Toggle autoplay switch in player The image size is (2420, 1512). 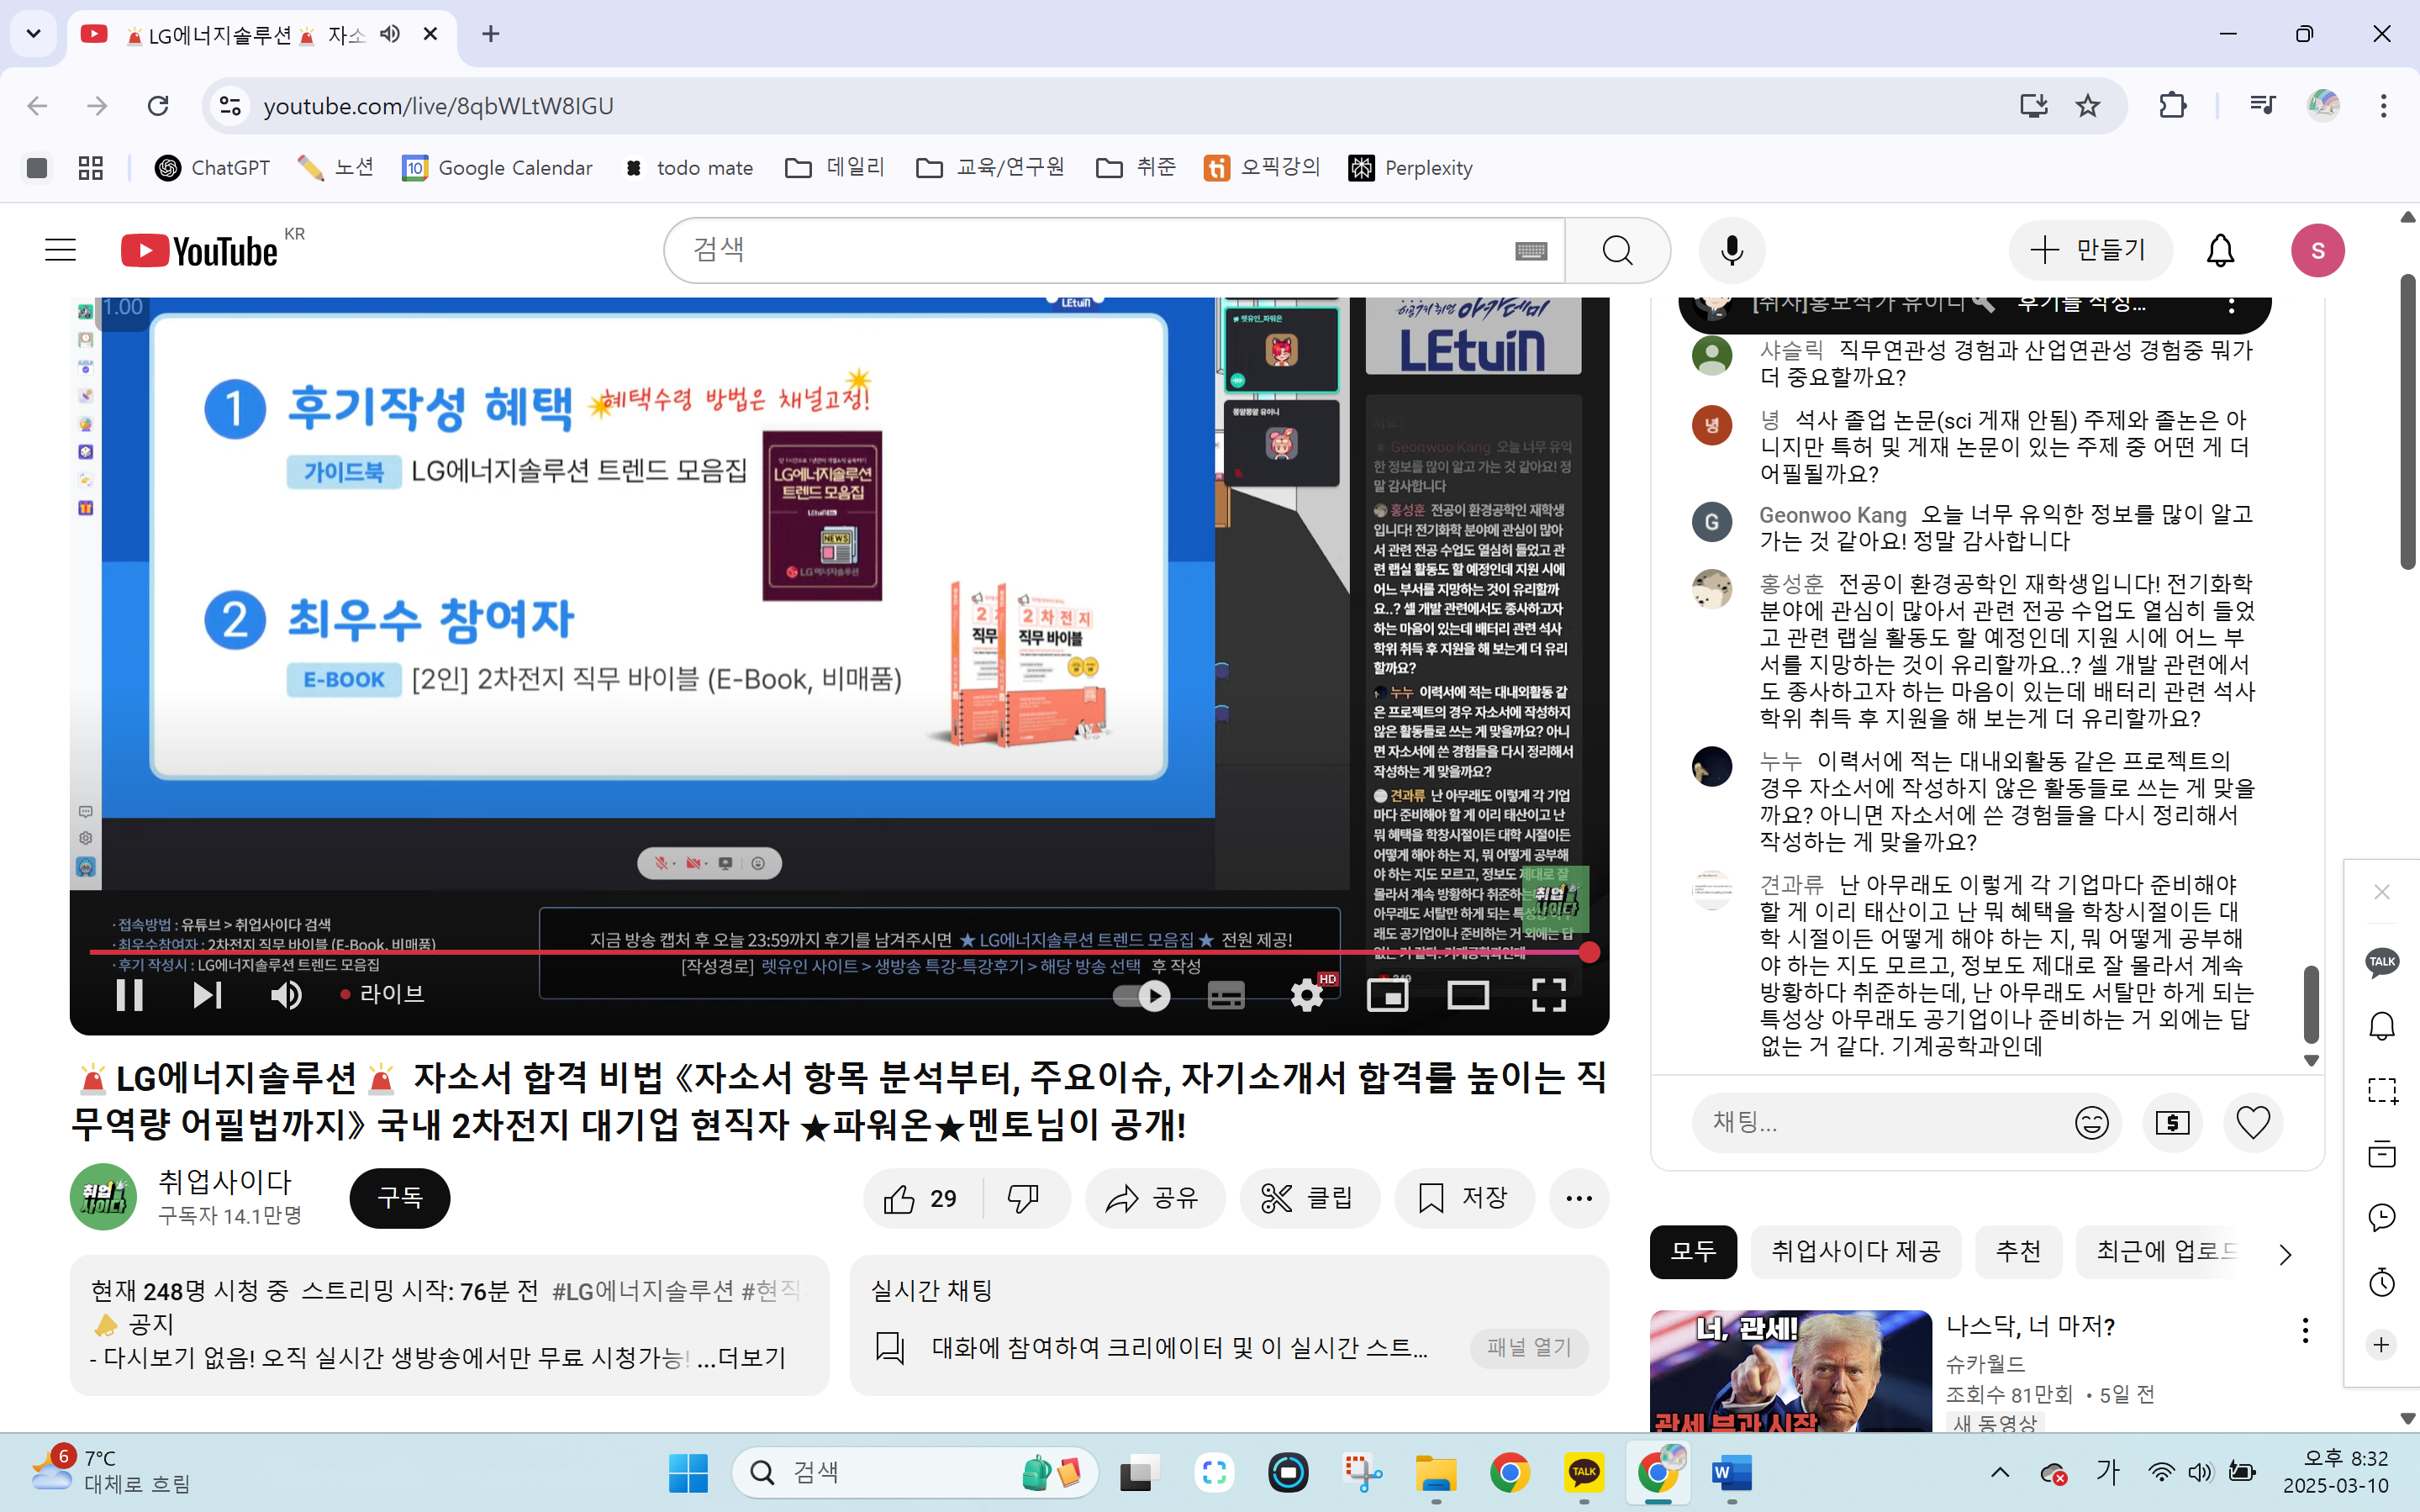pos(1143,995)
